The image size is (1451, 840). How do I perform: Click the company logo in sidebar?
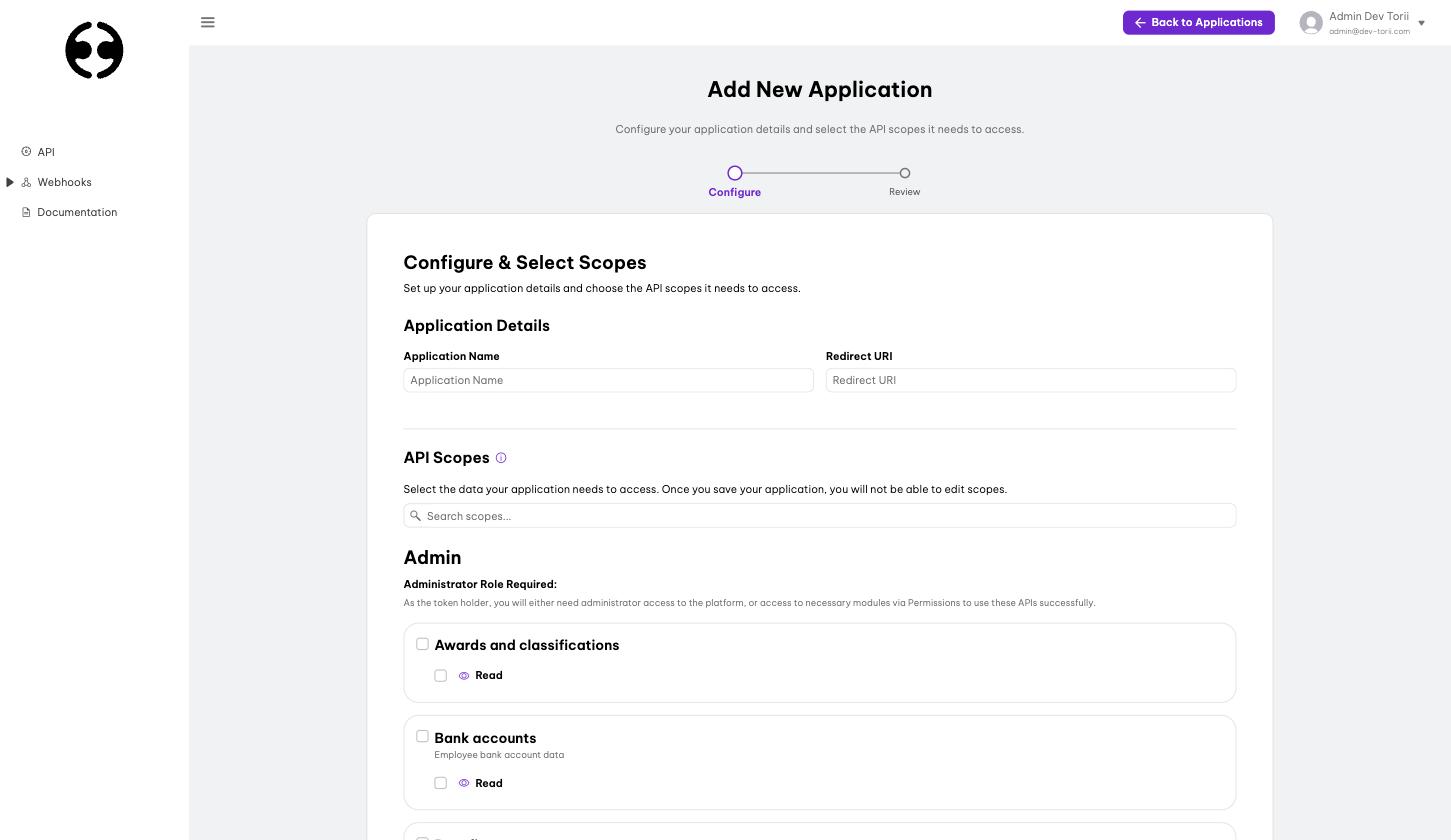click(x=94, y=50)
